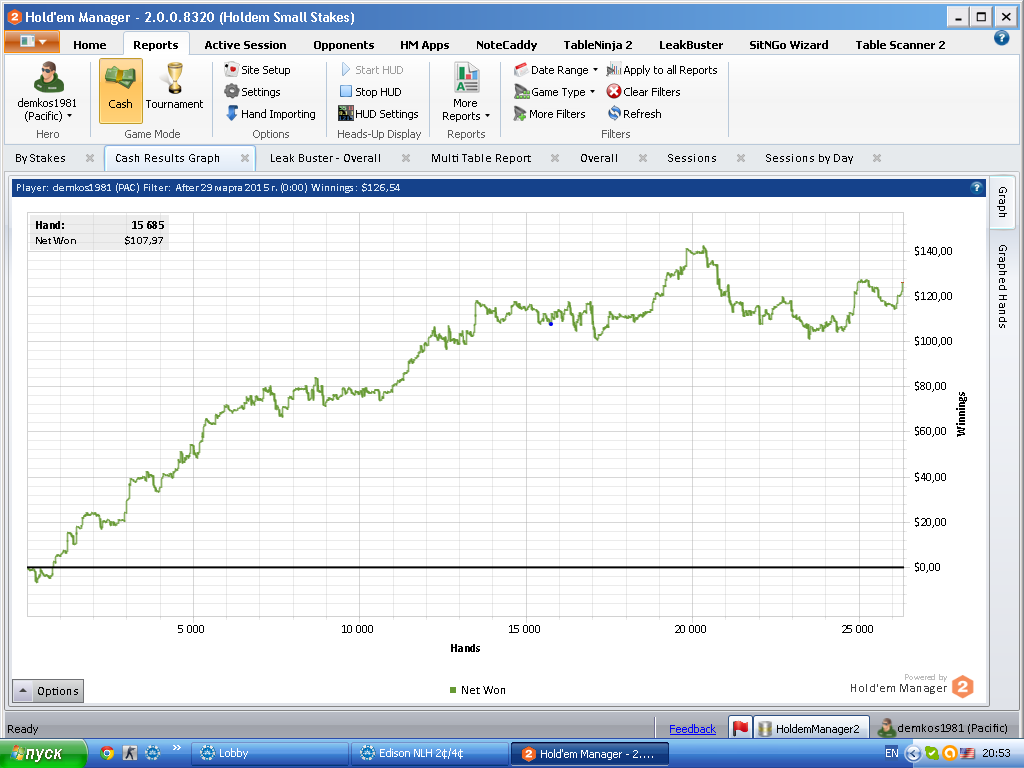Screen dimensions: 1024x768
Task: Switch to the Home ribbon tab
Action: click(89, 44)
